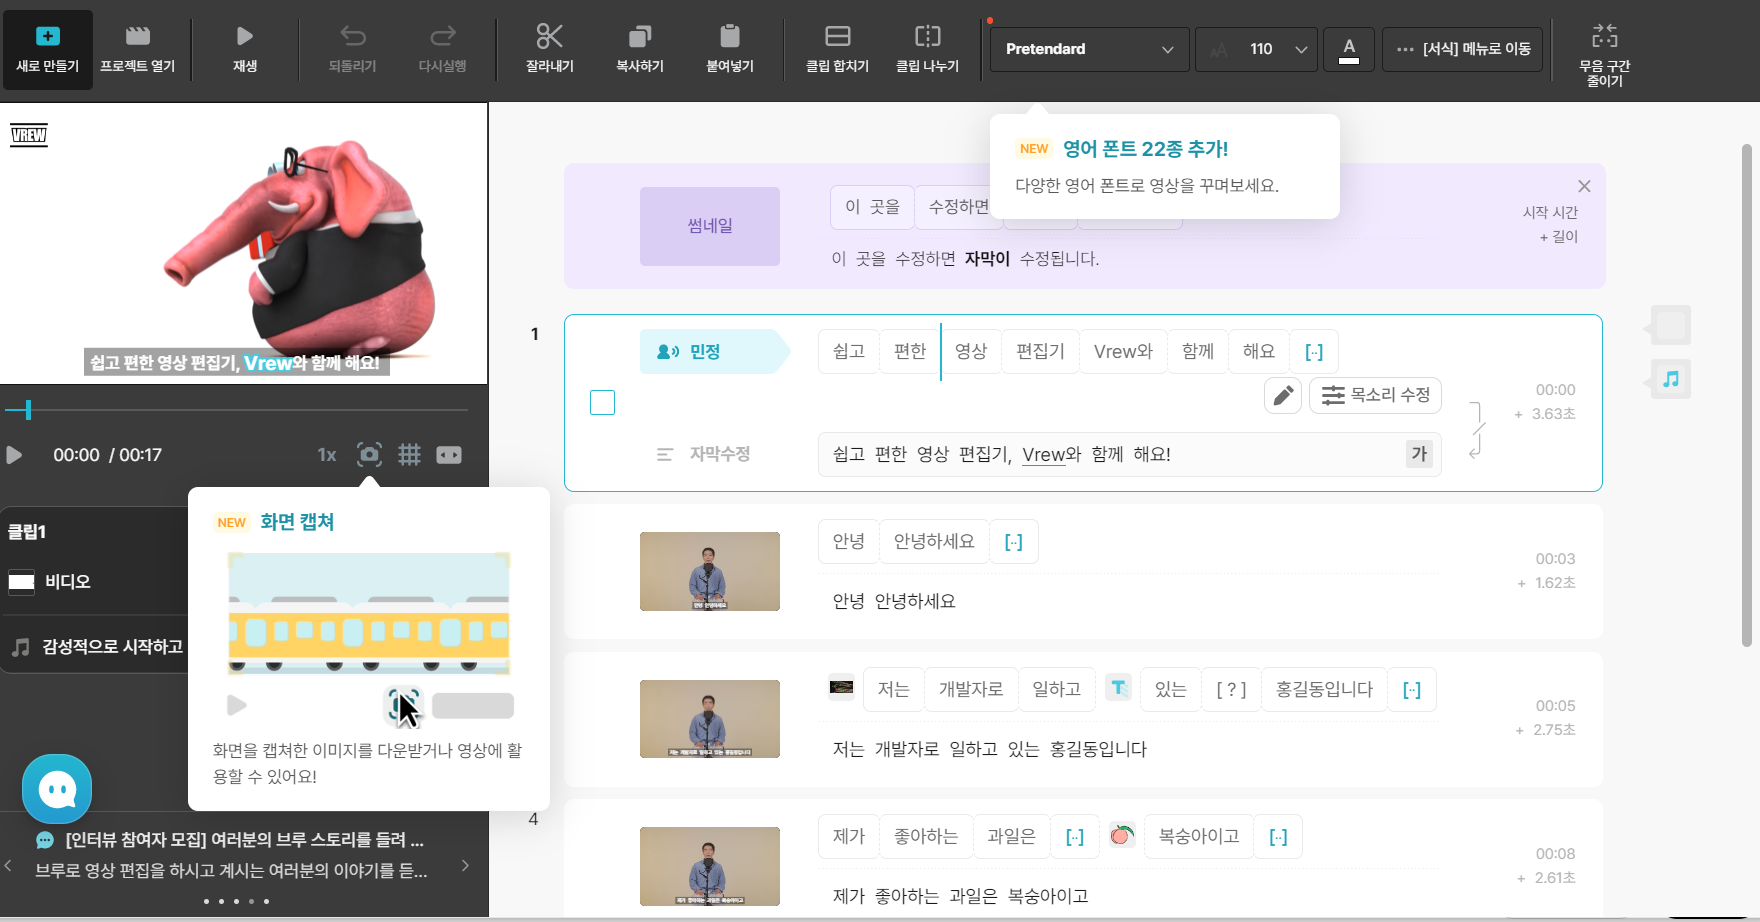Image resolution: width=1760 pixels, height=922 pixels.
Task: Select the 비디오 track row
Action: 94,581
